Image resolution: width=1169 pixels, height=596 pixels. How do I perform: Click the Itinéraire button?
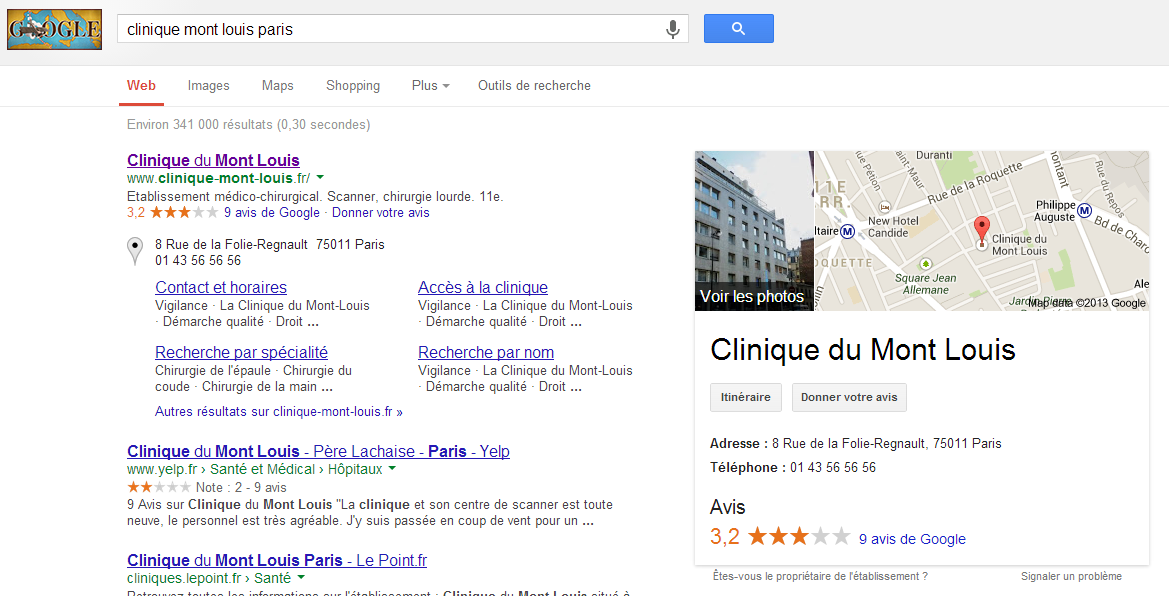pos(746,397)
